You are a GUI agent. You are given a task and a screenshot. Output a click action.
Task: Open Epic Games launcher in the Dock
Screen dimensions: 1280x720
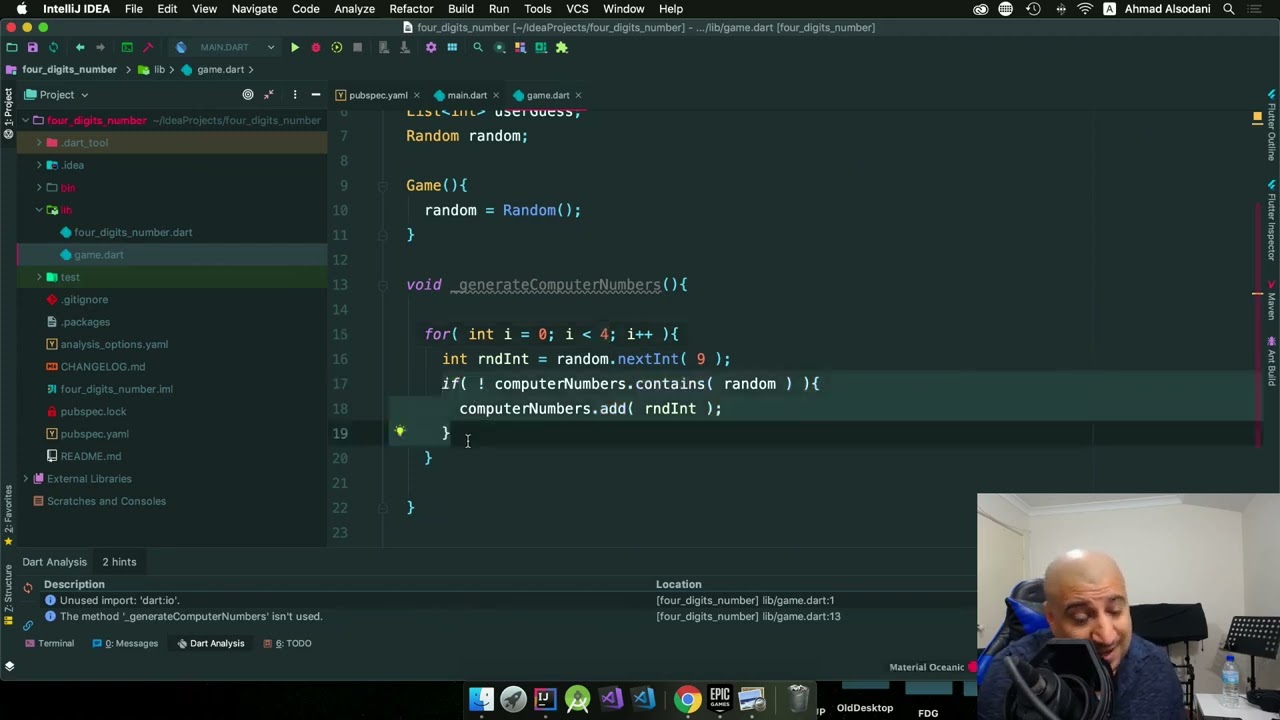720,699
